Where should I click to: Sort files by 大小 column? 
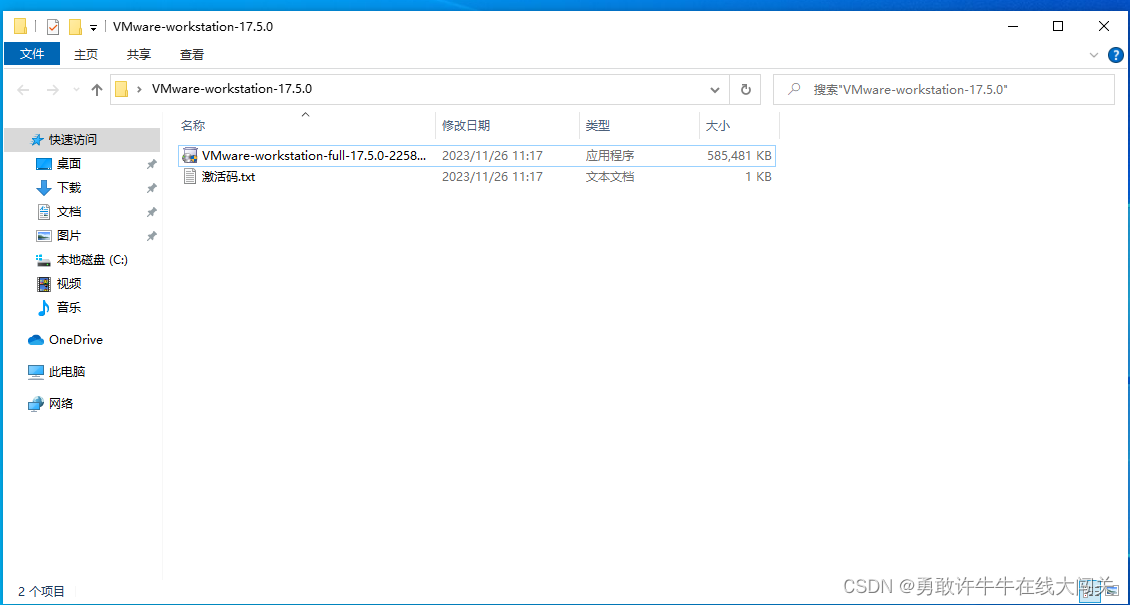[x=717, y=125]
